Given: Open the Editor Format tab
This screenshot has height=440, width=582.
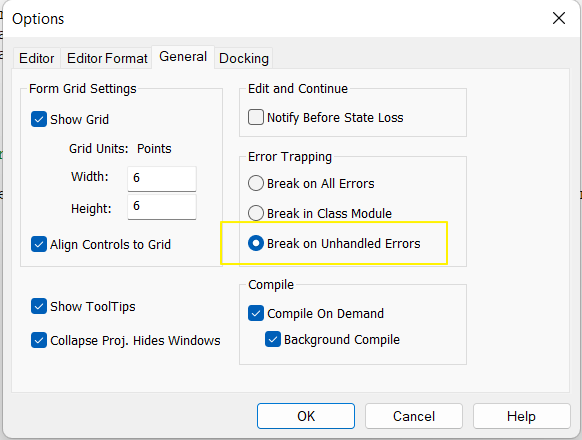Looking at the screenshot, I should (107, 58).
